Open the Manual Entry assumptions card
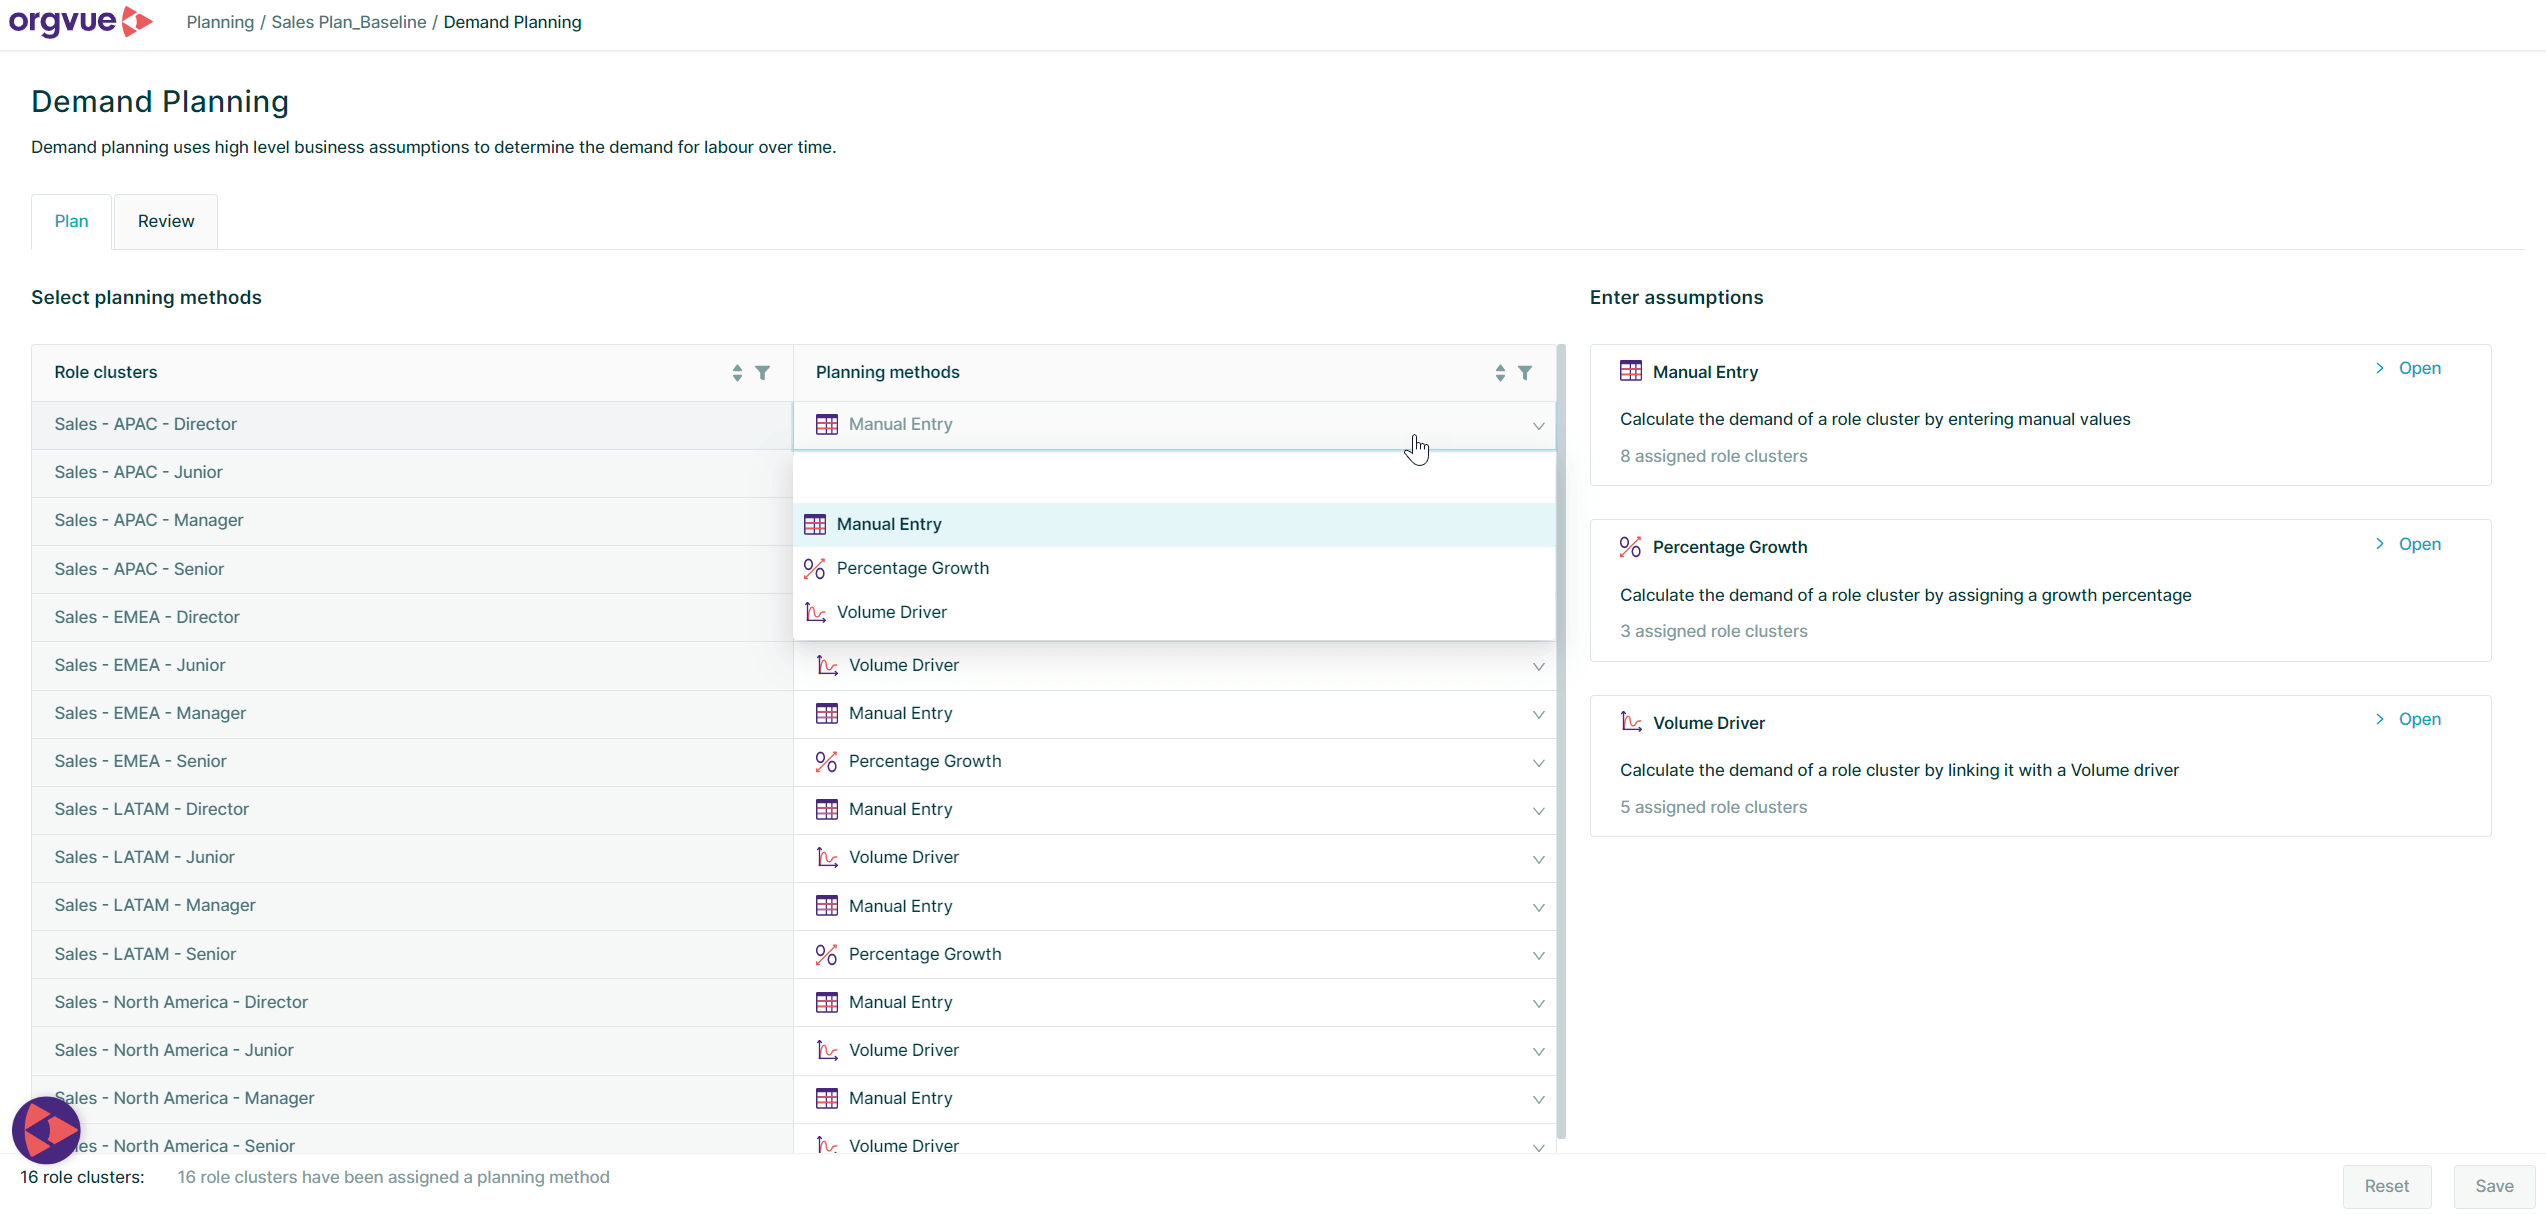This screenshot has height=1215, width=2546. 2417,367
